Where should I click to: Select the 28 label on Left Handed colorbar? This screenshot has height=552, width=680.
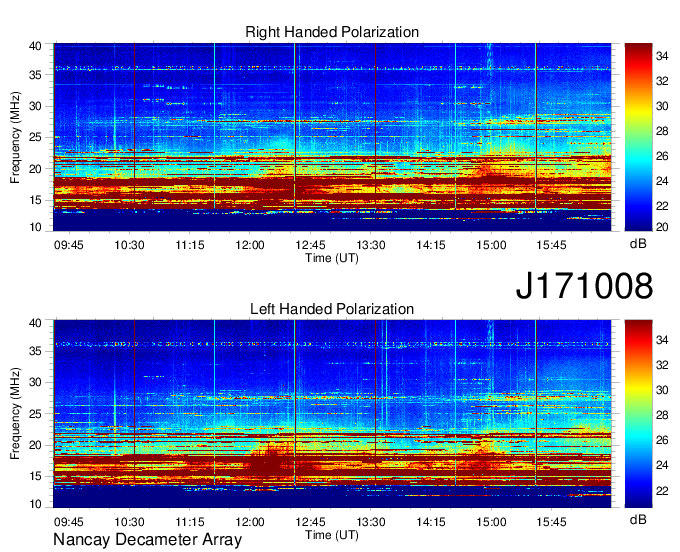(x=662, y=415)
